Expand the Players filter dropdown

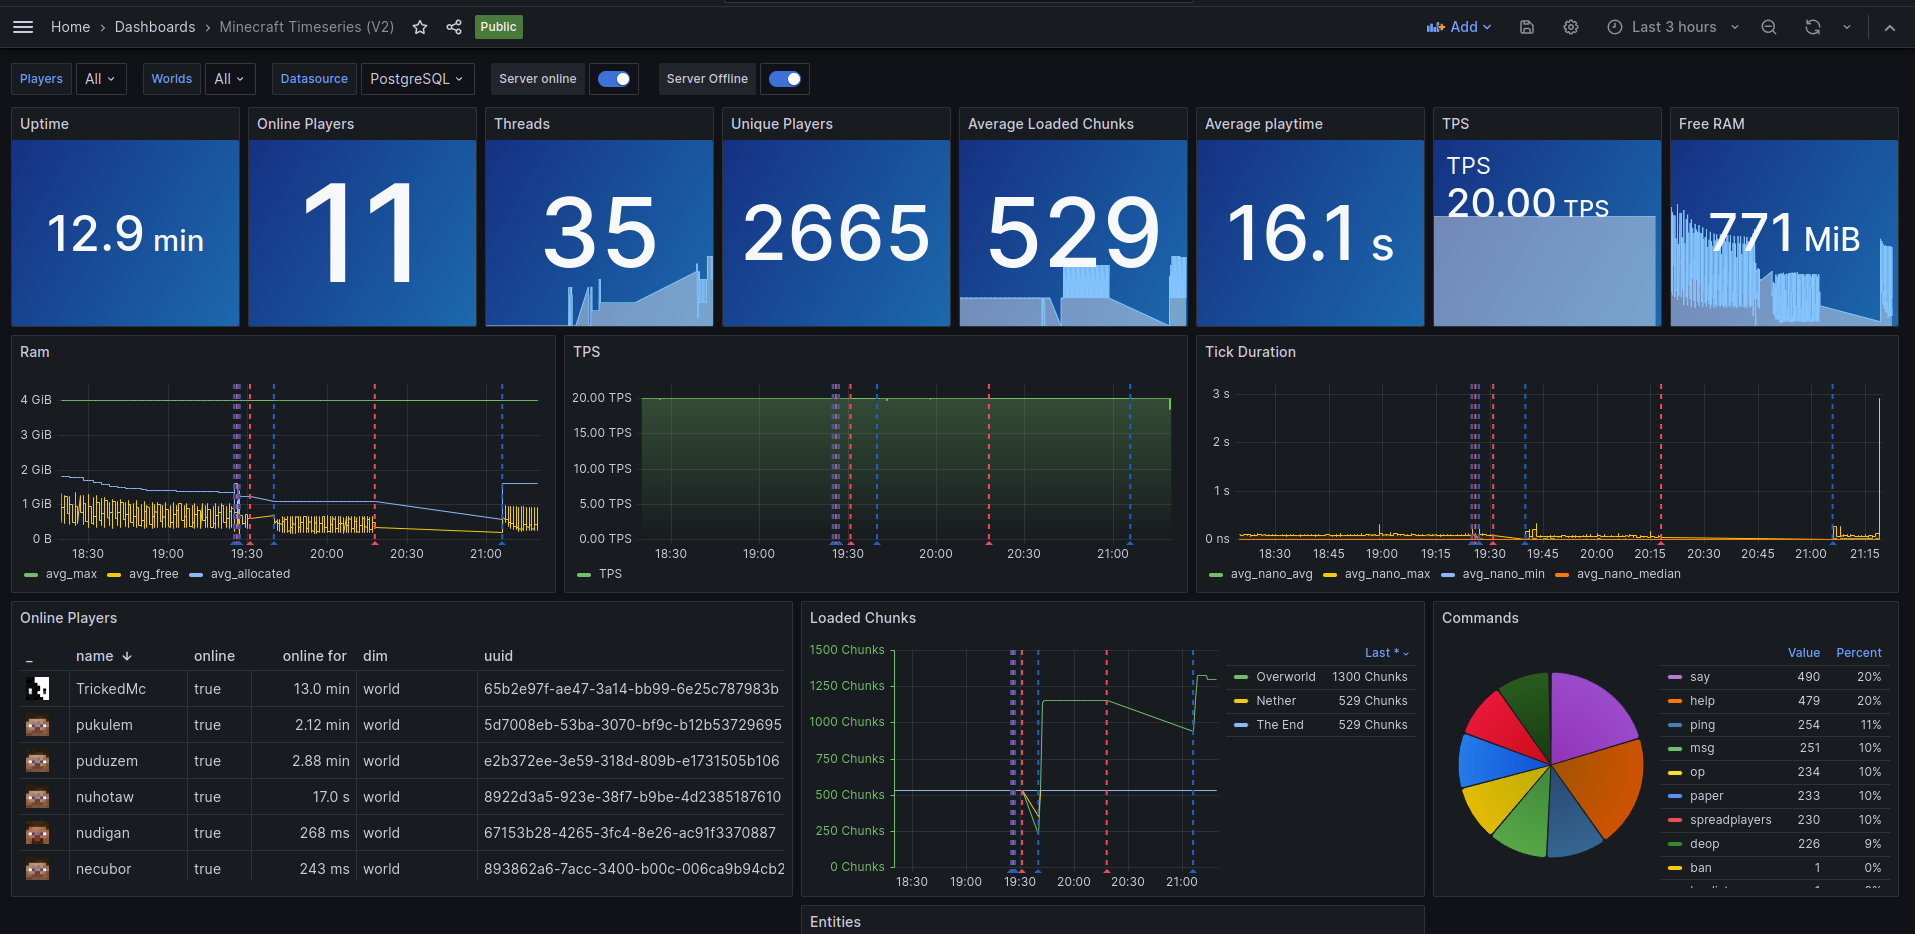[x=101, y=79]
